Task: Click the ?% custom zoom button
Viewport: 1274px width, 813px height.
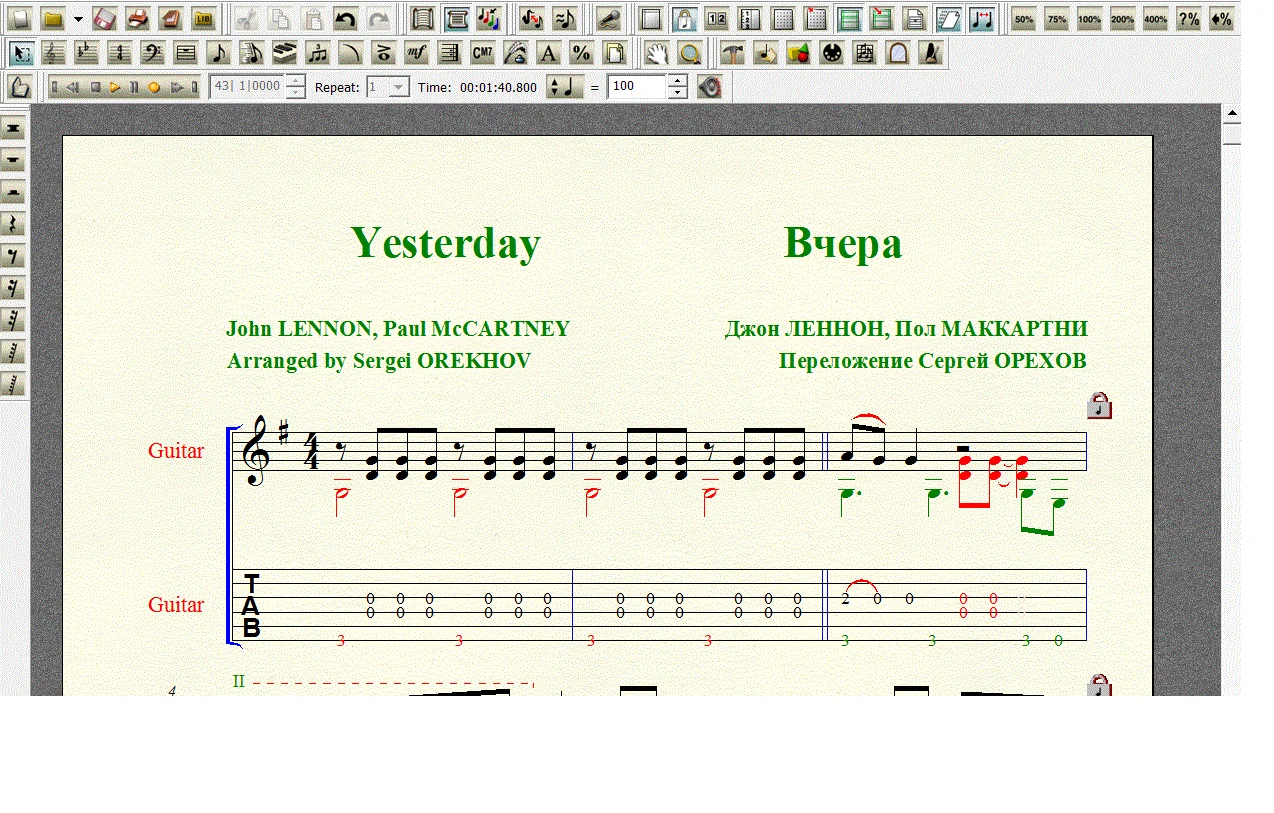Action: 1189,18
